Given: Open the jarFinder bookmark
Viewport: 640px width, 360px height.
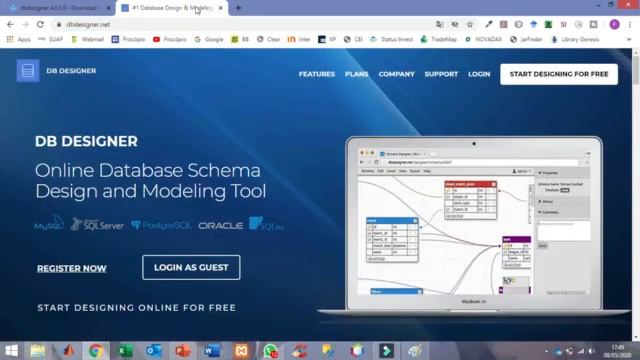Looking at the screenshot, I should click(x=527, y=40).
